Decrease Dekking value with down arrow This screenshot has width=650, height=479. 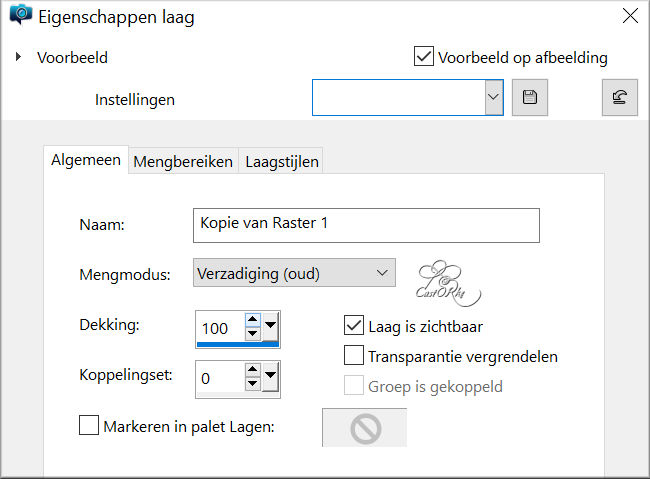[252, 333]
